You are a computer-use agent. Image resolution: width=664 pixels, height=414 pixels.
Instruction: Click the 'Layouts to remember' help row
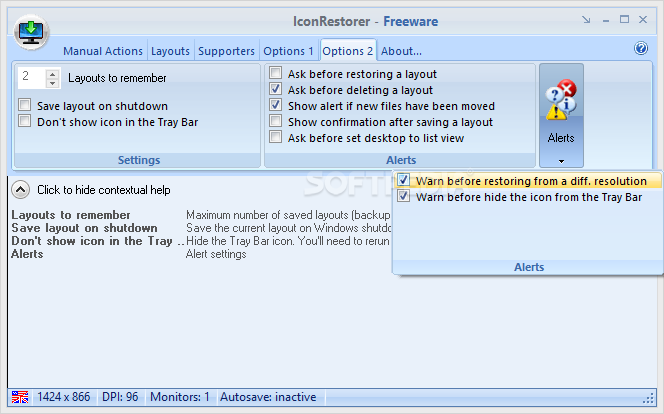pos(201,215)
